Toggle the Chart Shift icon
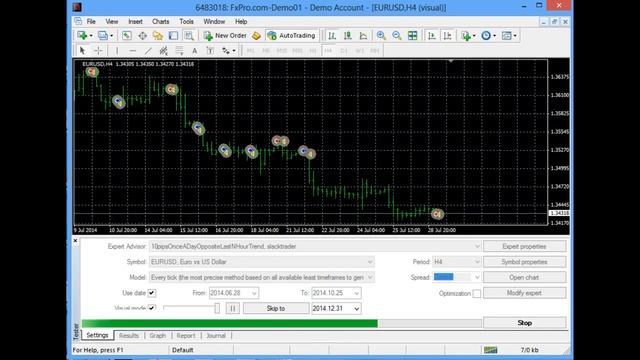Image resolution: width=640 pixels, height=360 pixels. (447, 36)
